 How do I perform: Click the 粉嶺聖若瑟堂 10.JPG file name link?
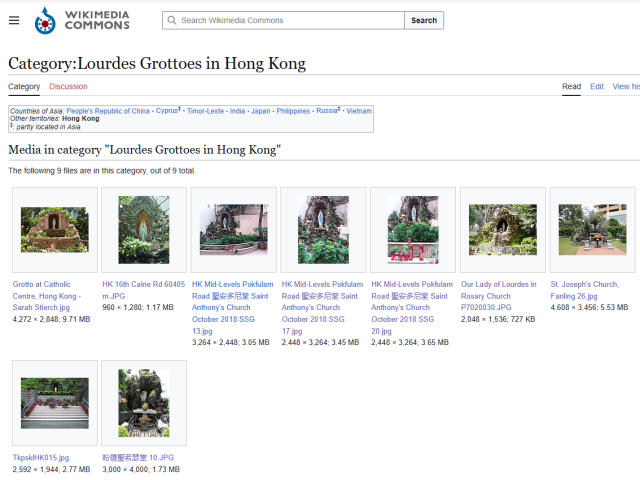coord(138,458)
